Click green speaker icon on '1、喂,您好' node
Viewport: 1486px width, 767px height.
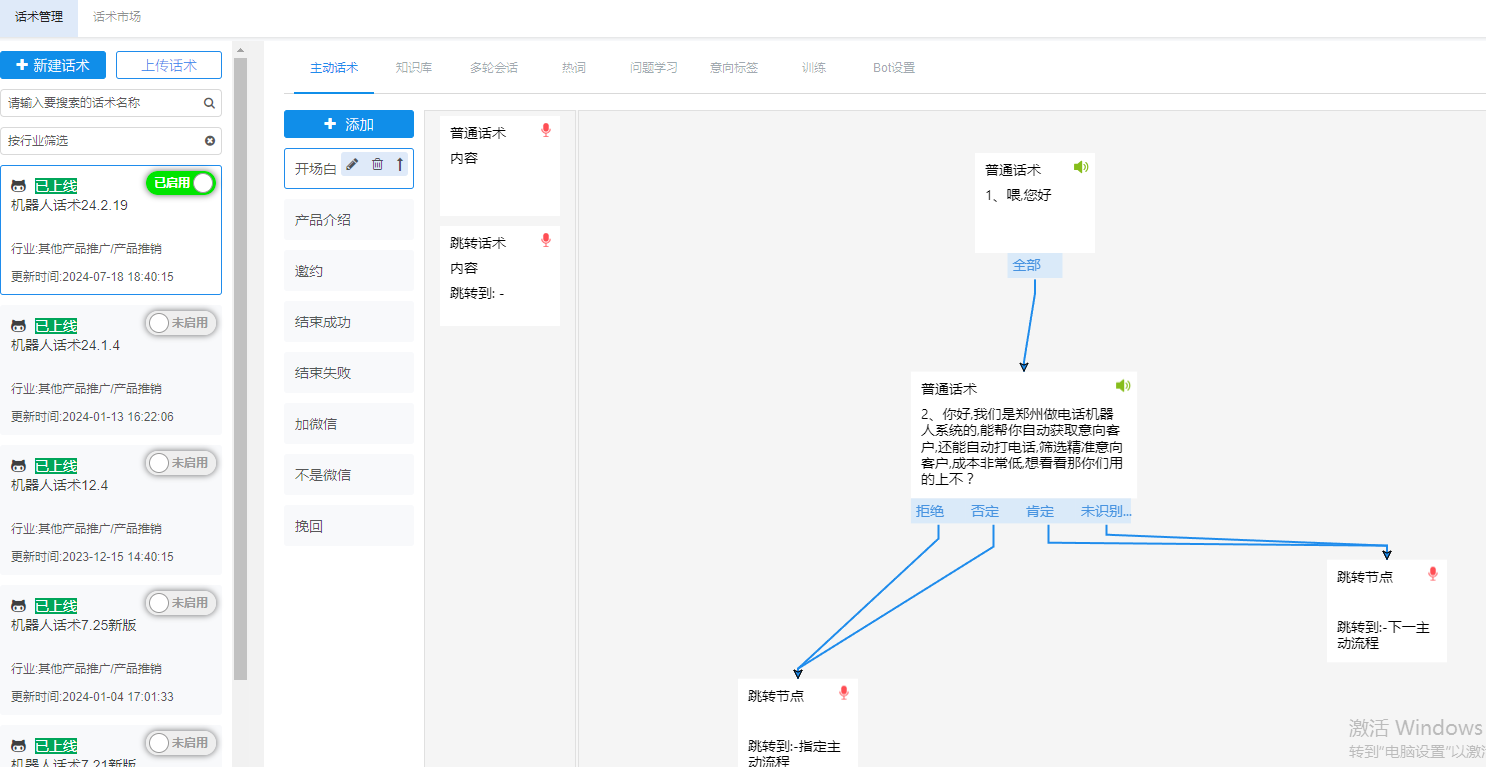pyautogui.click(x=1080, y=167)
